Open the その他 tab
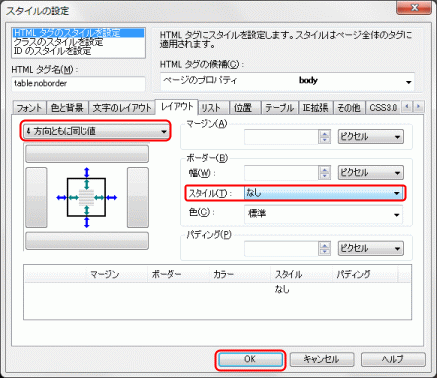The height and width of the screenshot is (378, 437). click(349, 108)
